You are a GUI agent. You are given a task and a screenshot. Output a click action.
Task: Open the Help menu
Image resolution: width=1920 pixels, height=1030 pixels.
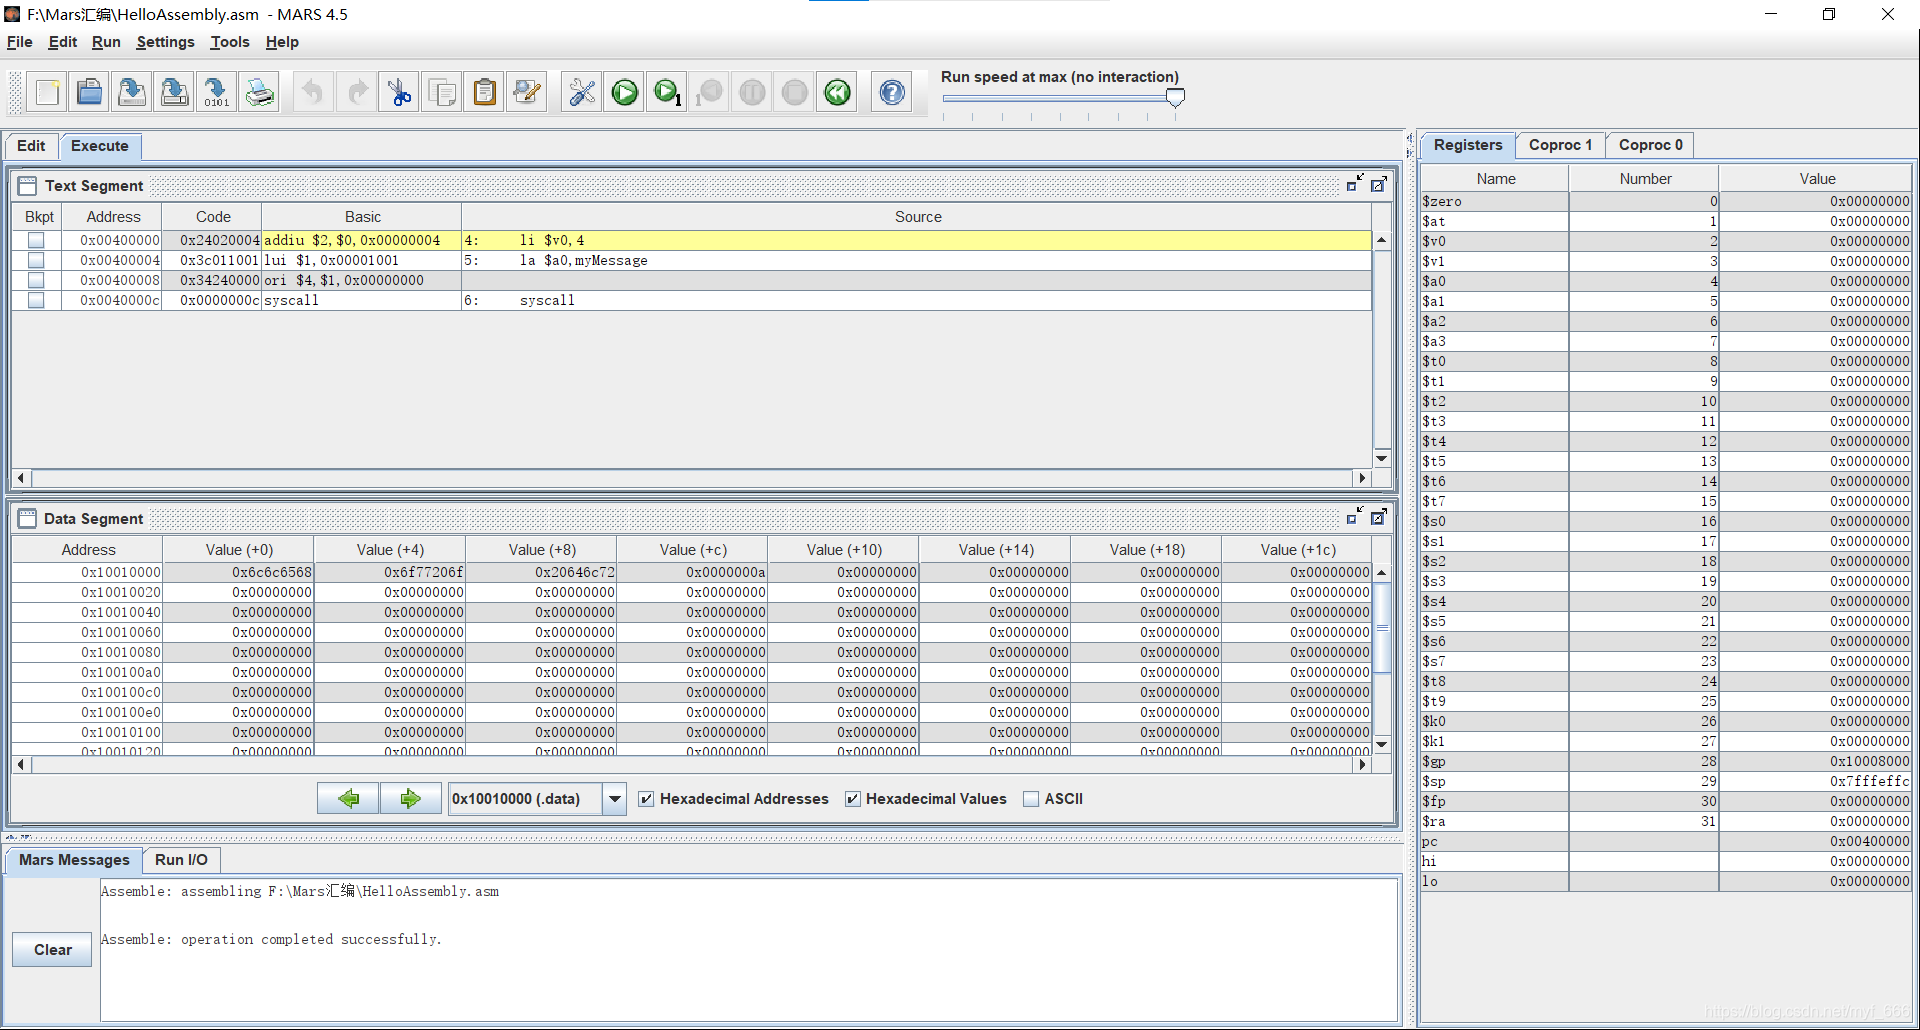coord(282,42)
